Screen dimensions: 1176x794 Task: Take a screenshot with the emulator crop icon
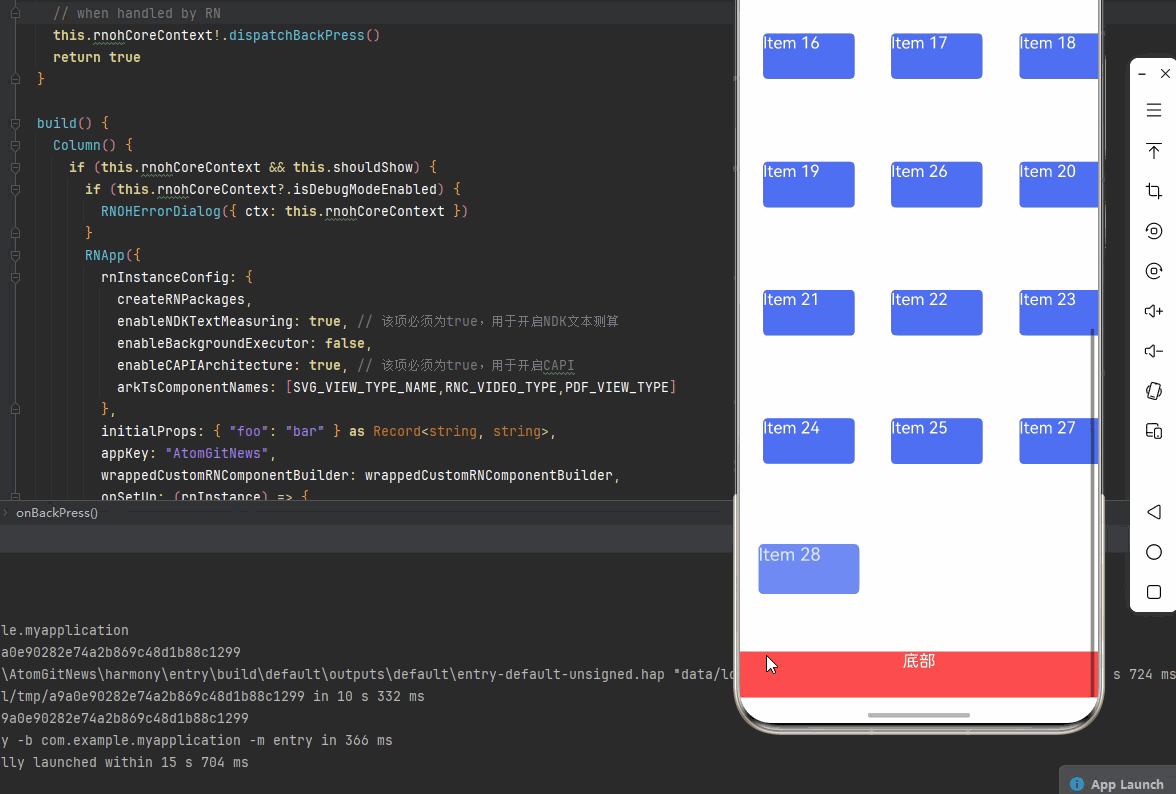pyautogui.click(x=1154, y=190)
